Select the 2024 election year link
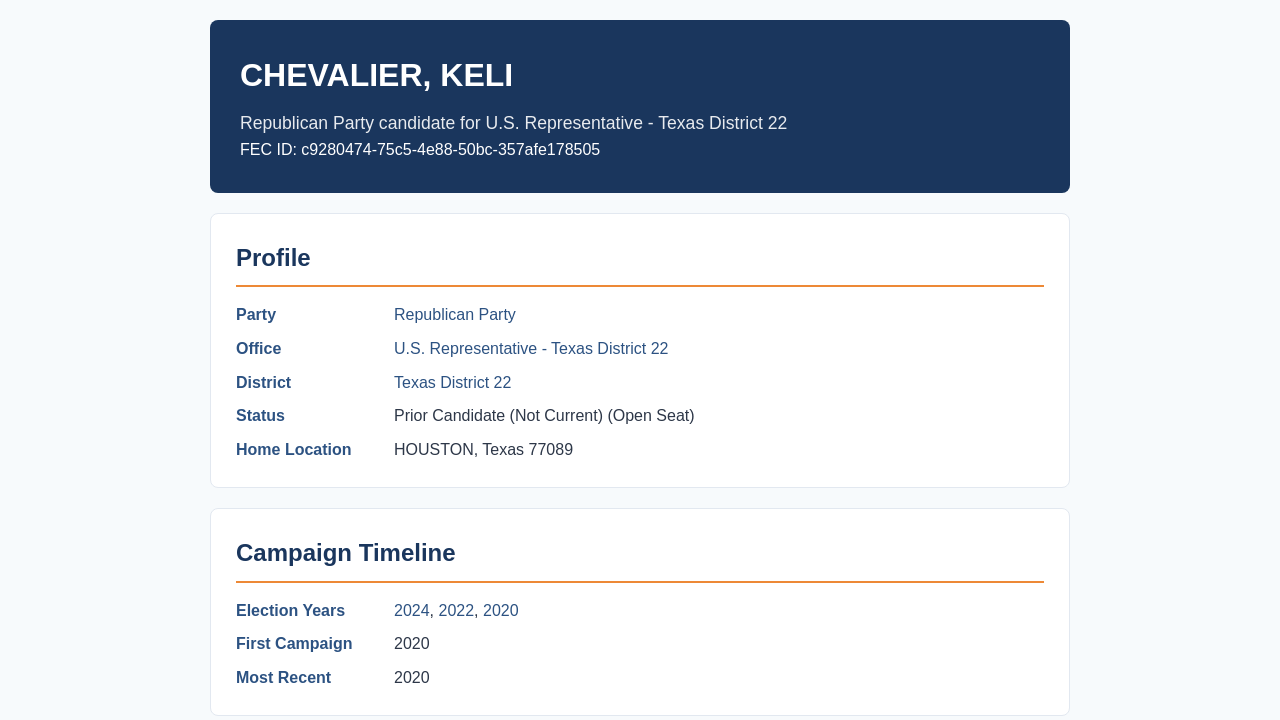 tap(412, 611)
